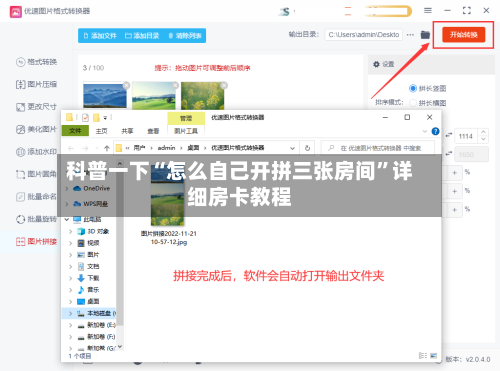The width and height of the screenshot is (500, 371).
Task: Select the 拼长竖图 radio option
Action: (413, 88)
